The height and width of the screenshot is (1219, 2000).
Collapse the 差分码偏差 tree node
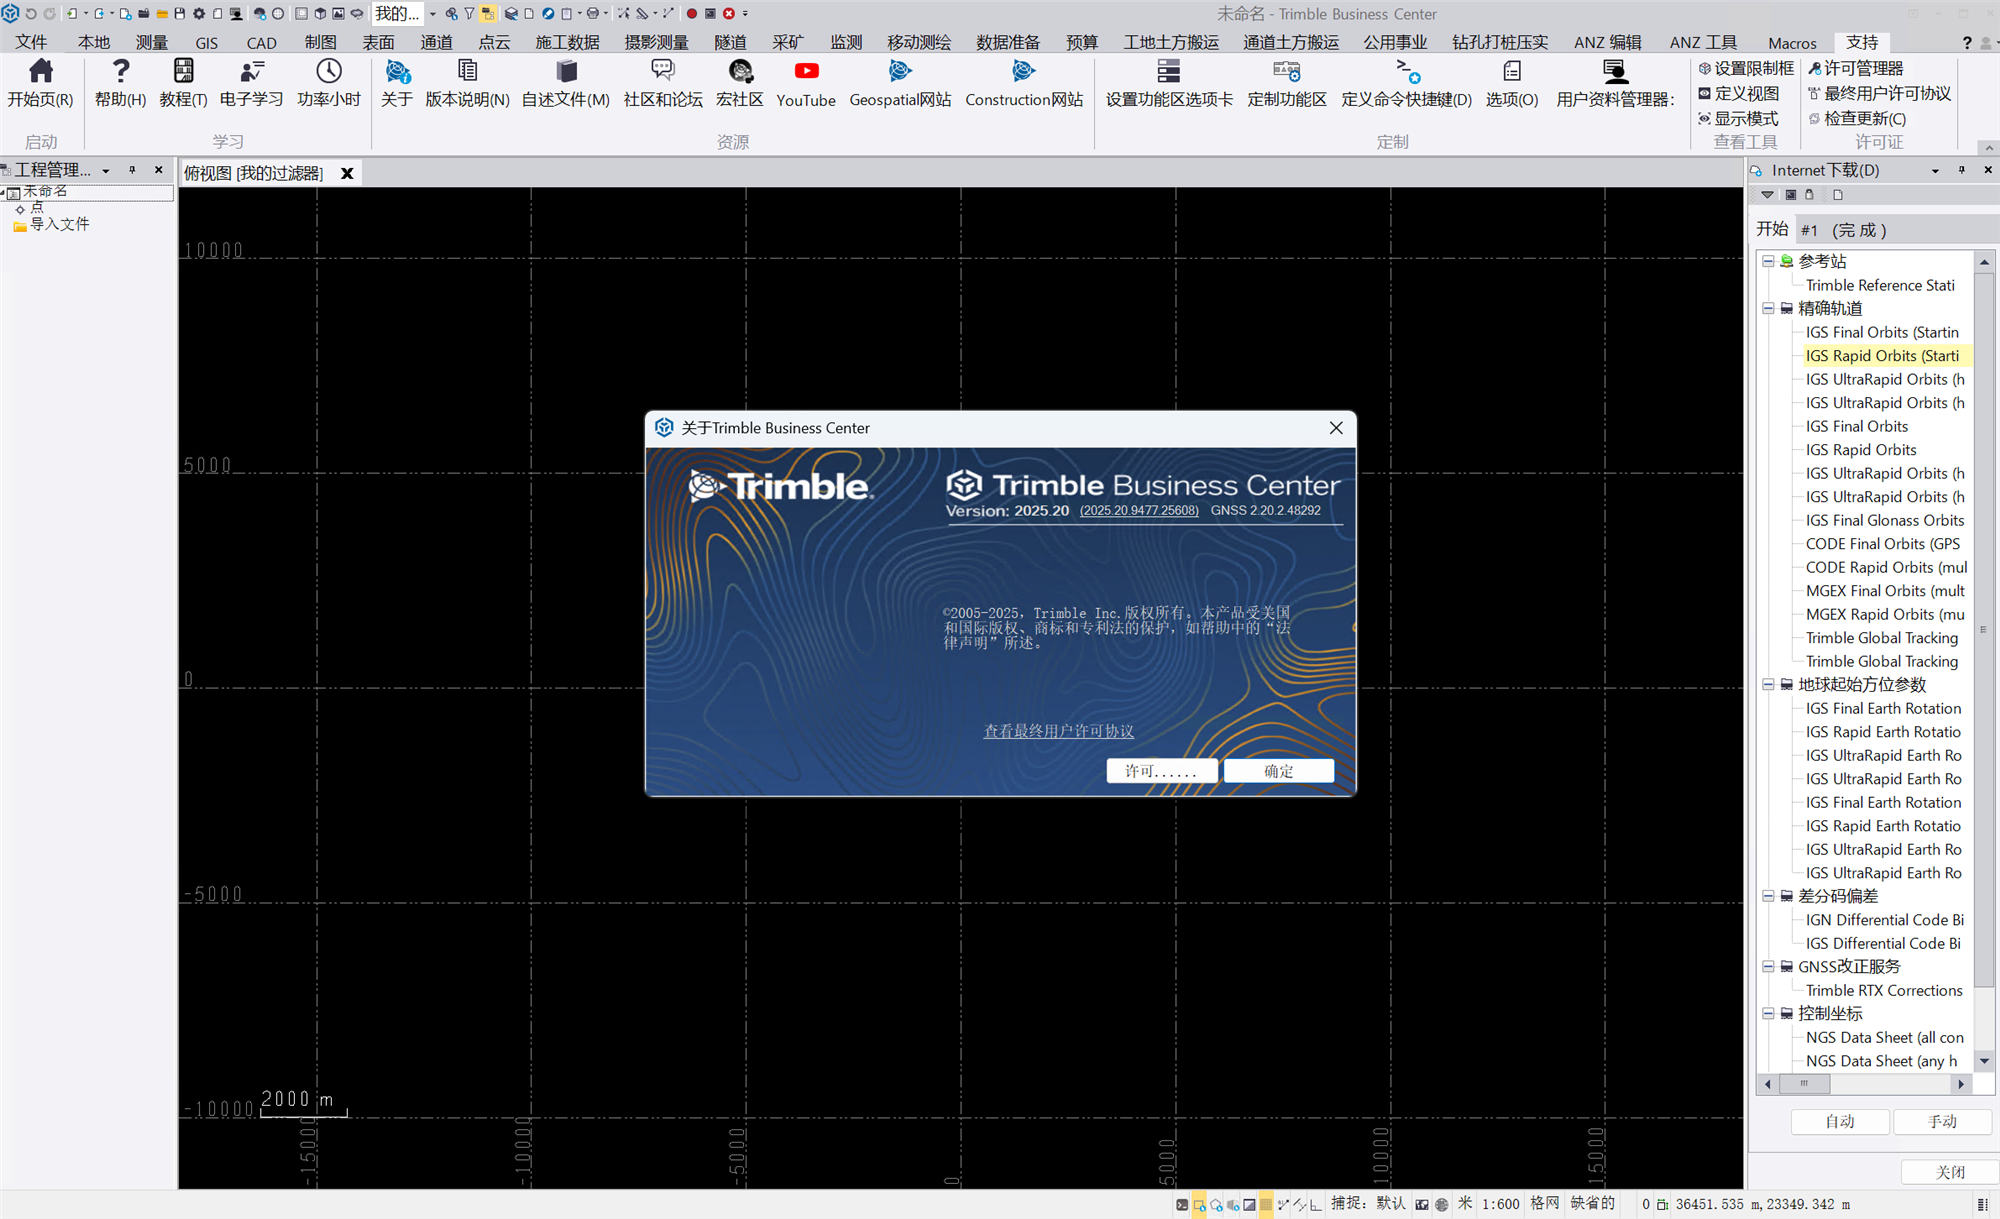tap(1768, 896)
